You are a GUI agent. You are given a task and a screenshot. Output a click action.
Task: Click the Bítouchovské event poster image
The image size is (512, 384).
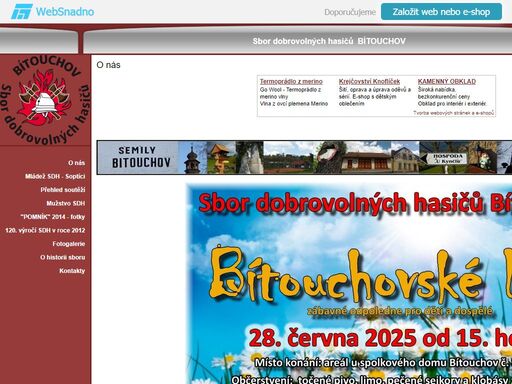tap(349, 283)
